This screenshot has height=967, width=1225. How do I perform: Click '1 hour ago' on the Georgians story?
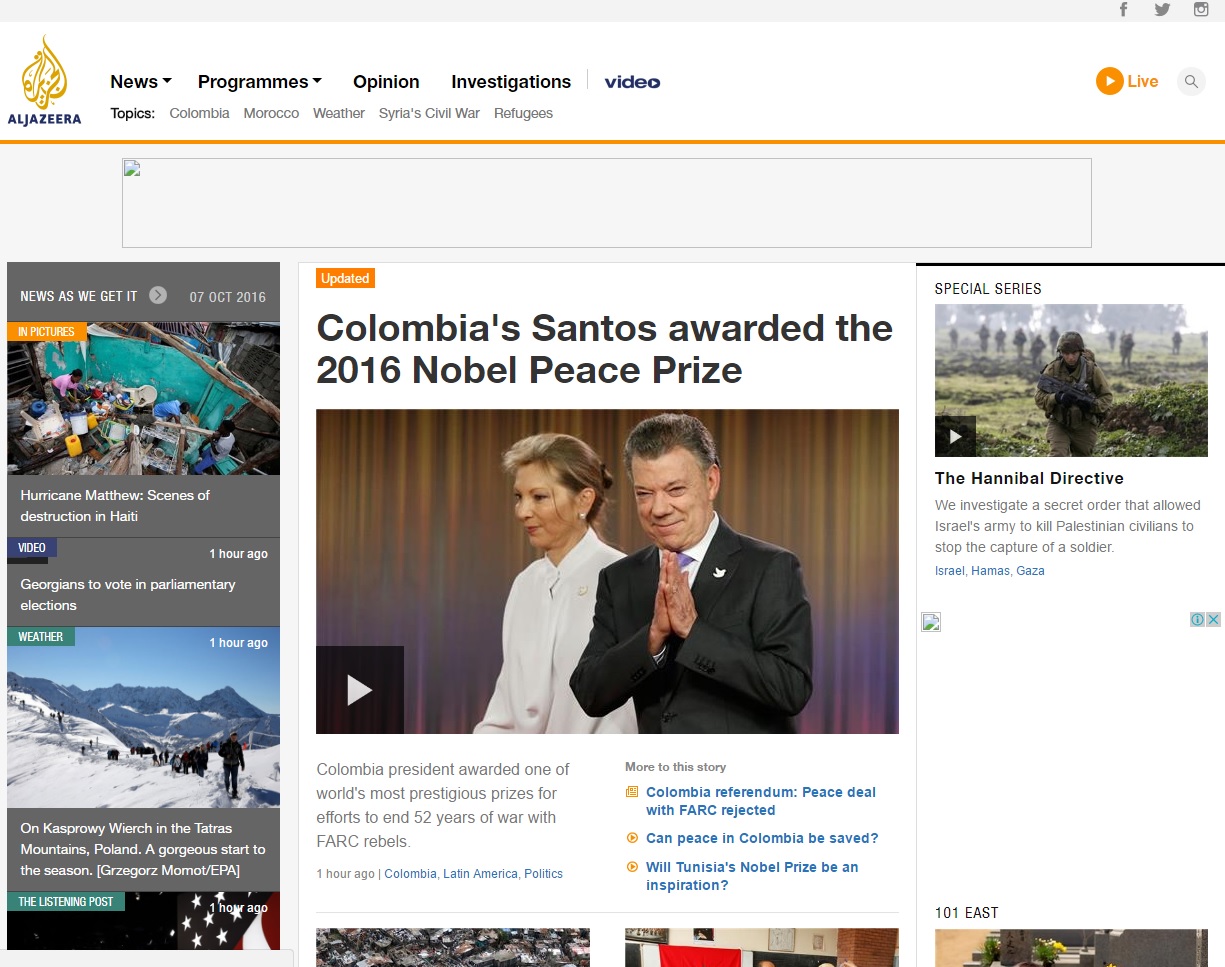[238, 554]
